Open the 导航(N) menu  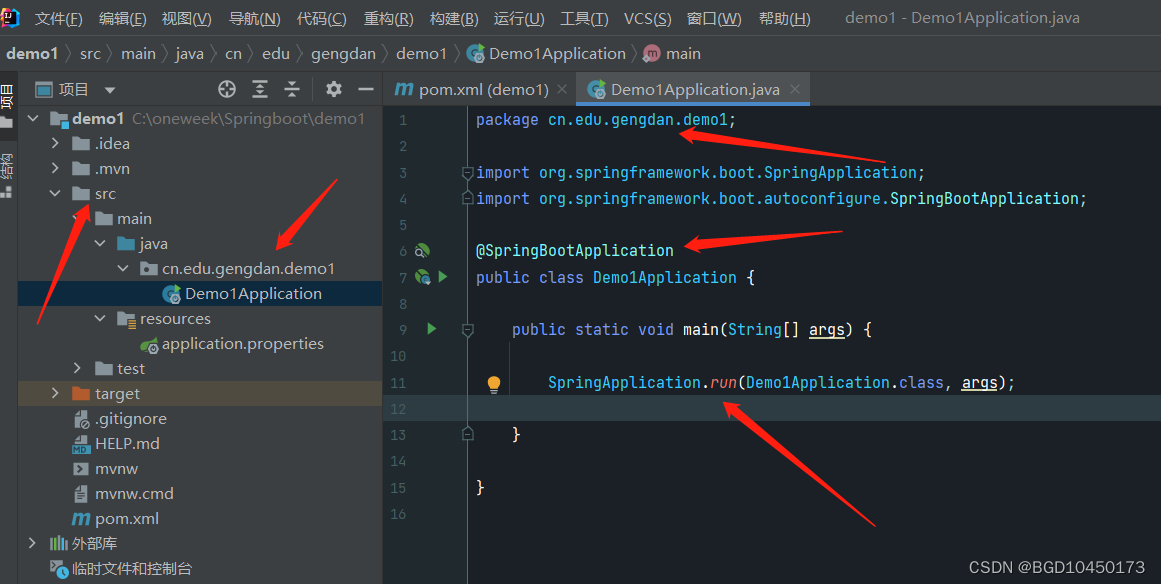coord(255,19)
